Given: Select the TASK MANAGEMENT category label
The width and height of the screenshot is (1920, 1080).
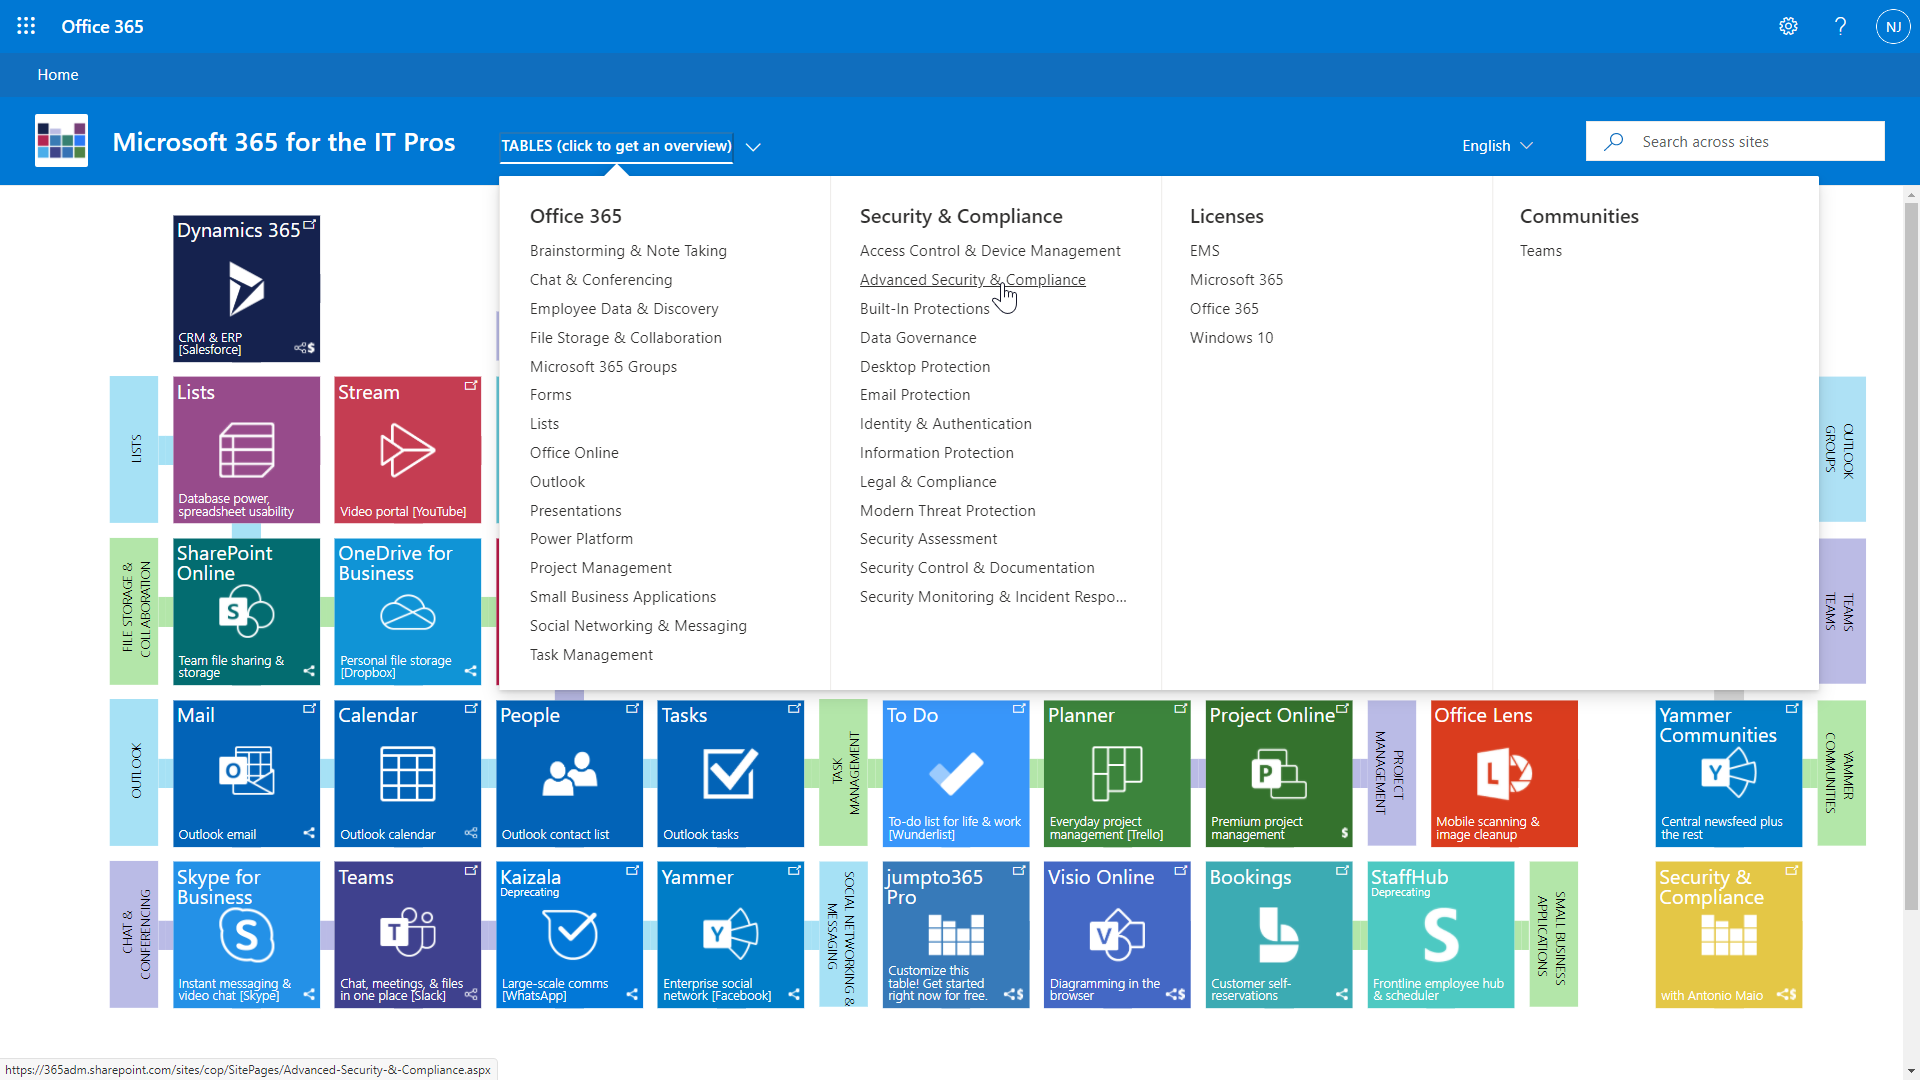Looking at the screenshot, I should point(843,774).
